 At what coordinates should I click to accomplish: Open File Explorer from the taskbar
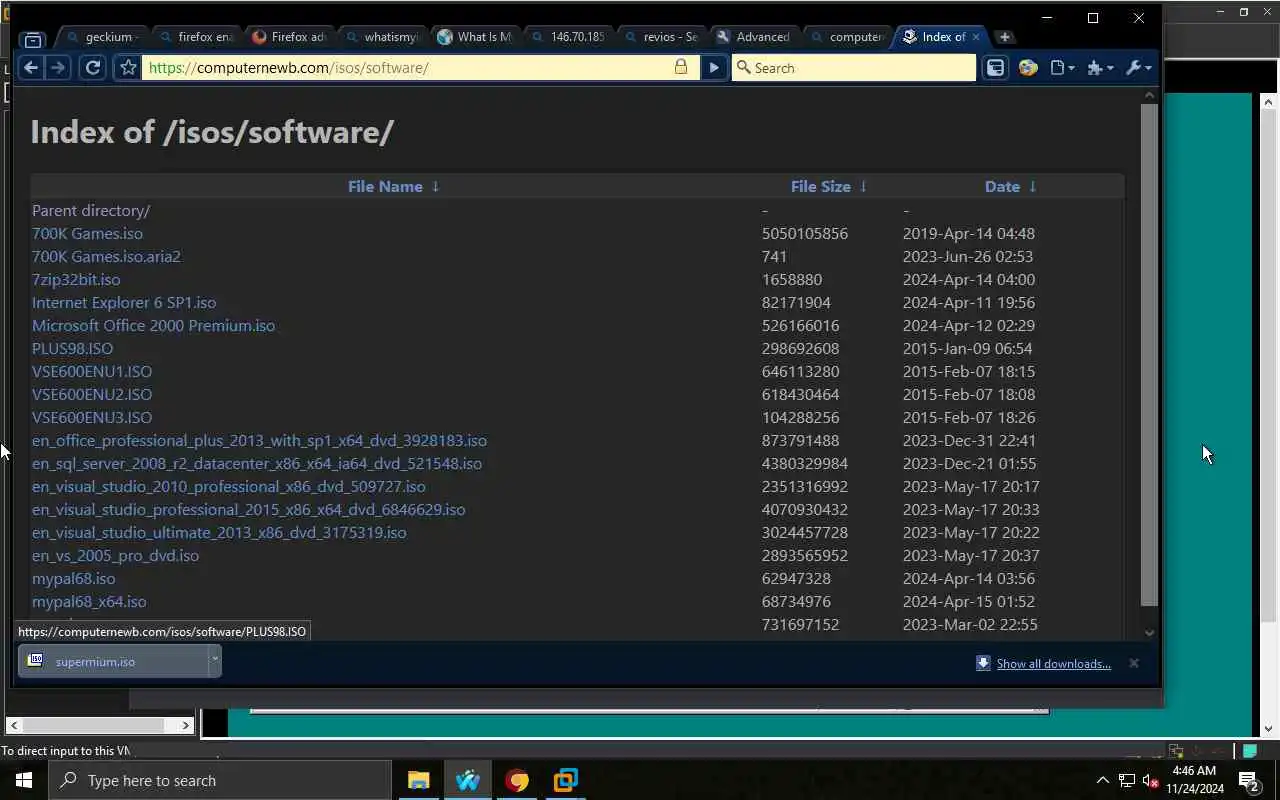pos(418,780)
